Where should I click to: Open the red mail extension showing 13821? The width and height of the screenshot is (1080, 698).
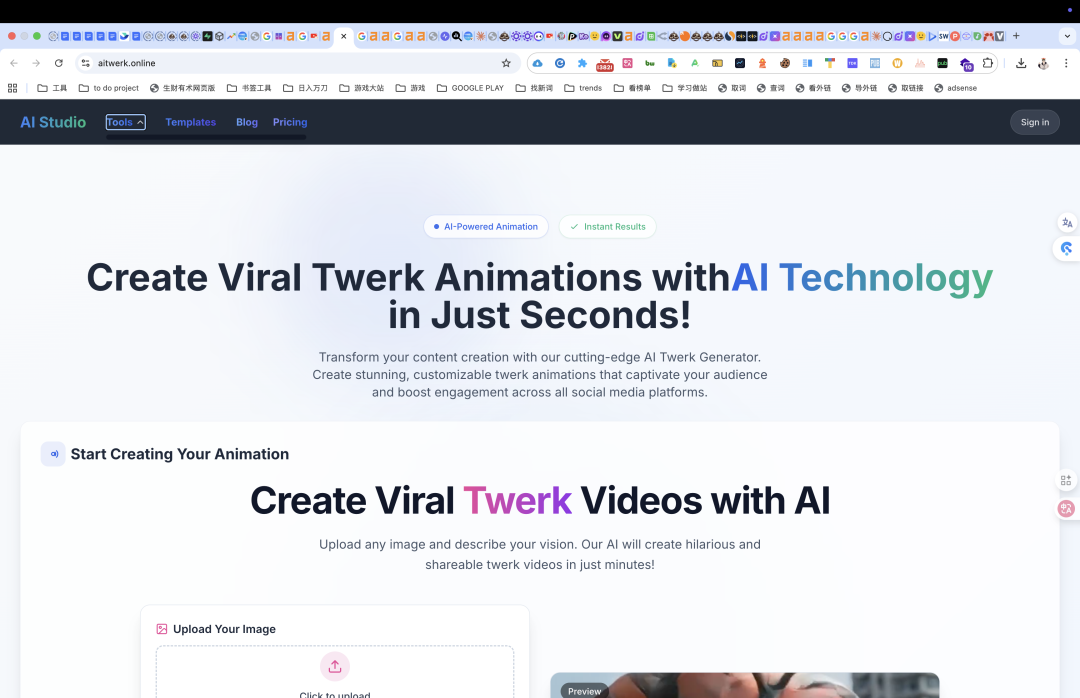605,64
